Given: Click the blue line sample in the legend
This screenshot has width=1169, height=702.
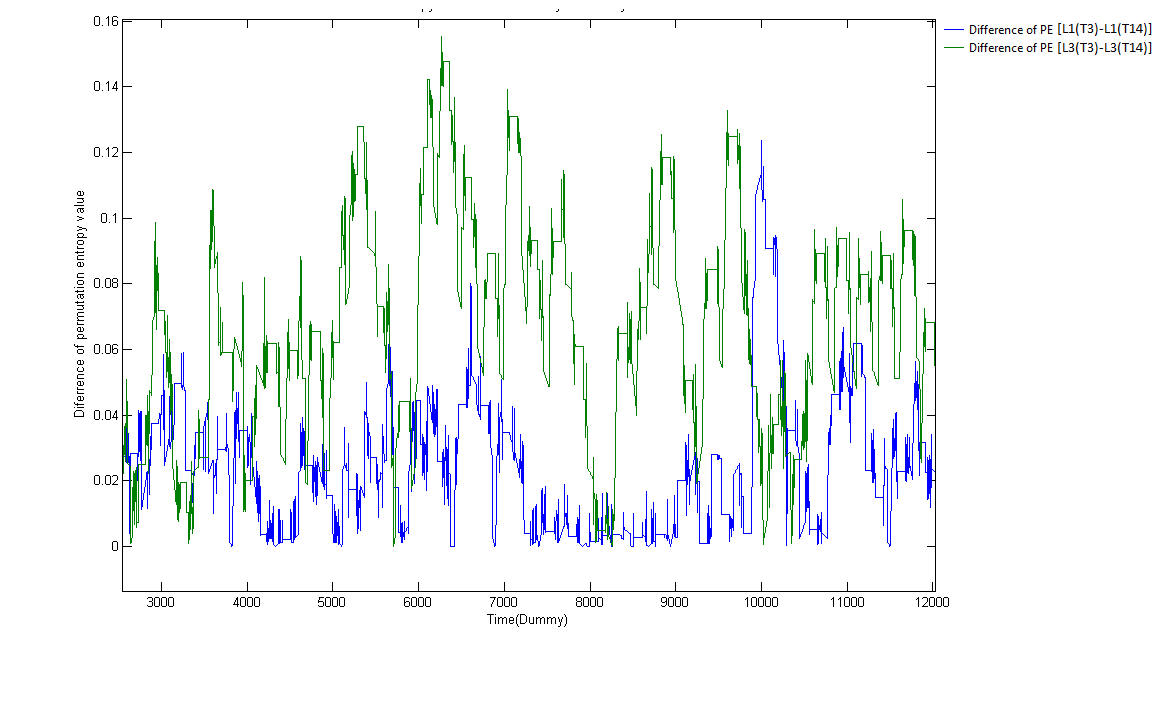Looking at the screenshot, I should (x=954, y=30).
